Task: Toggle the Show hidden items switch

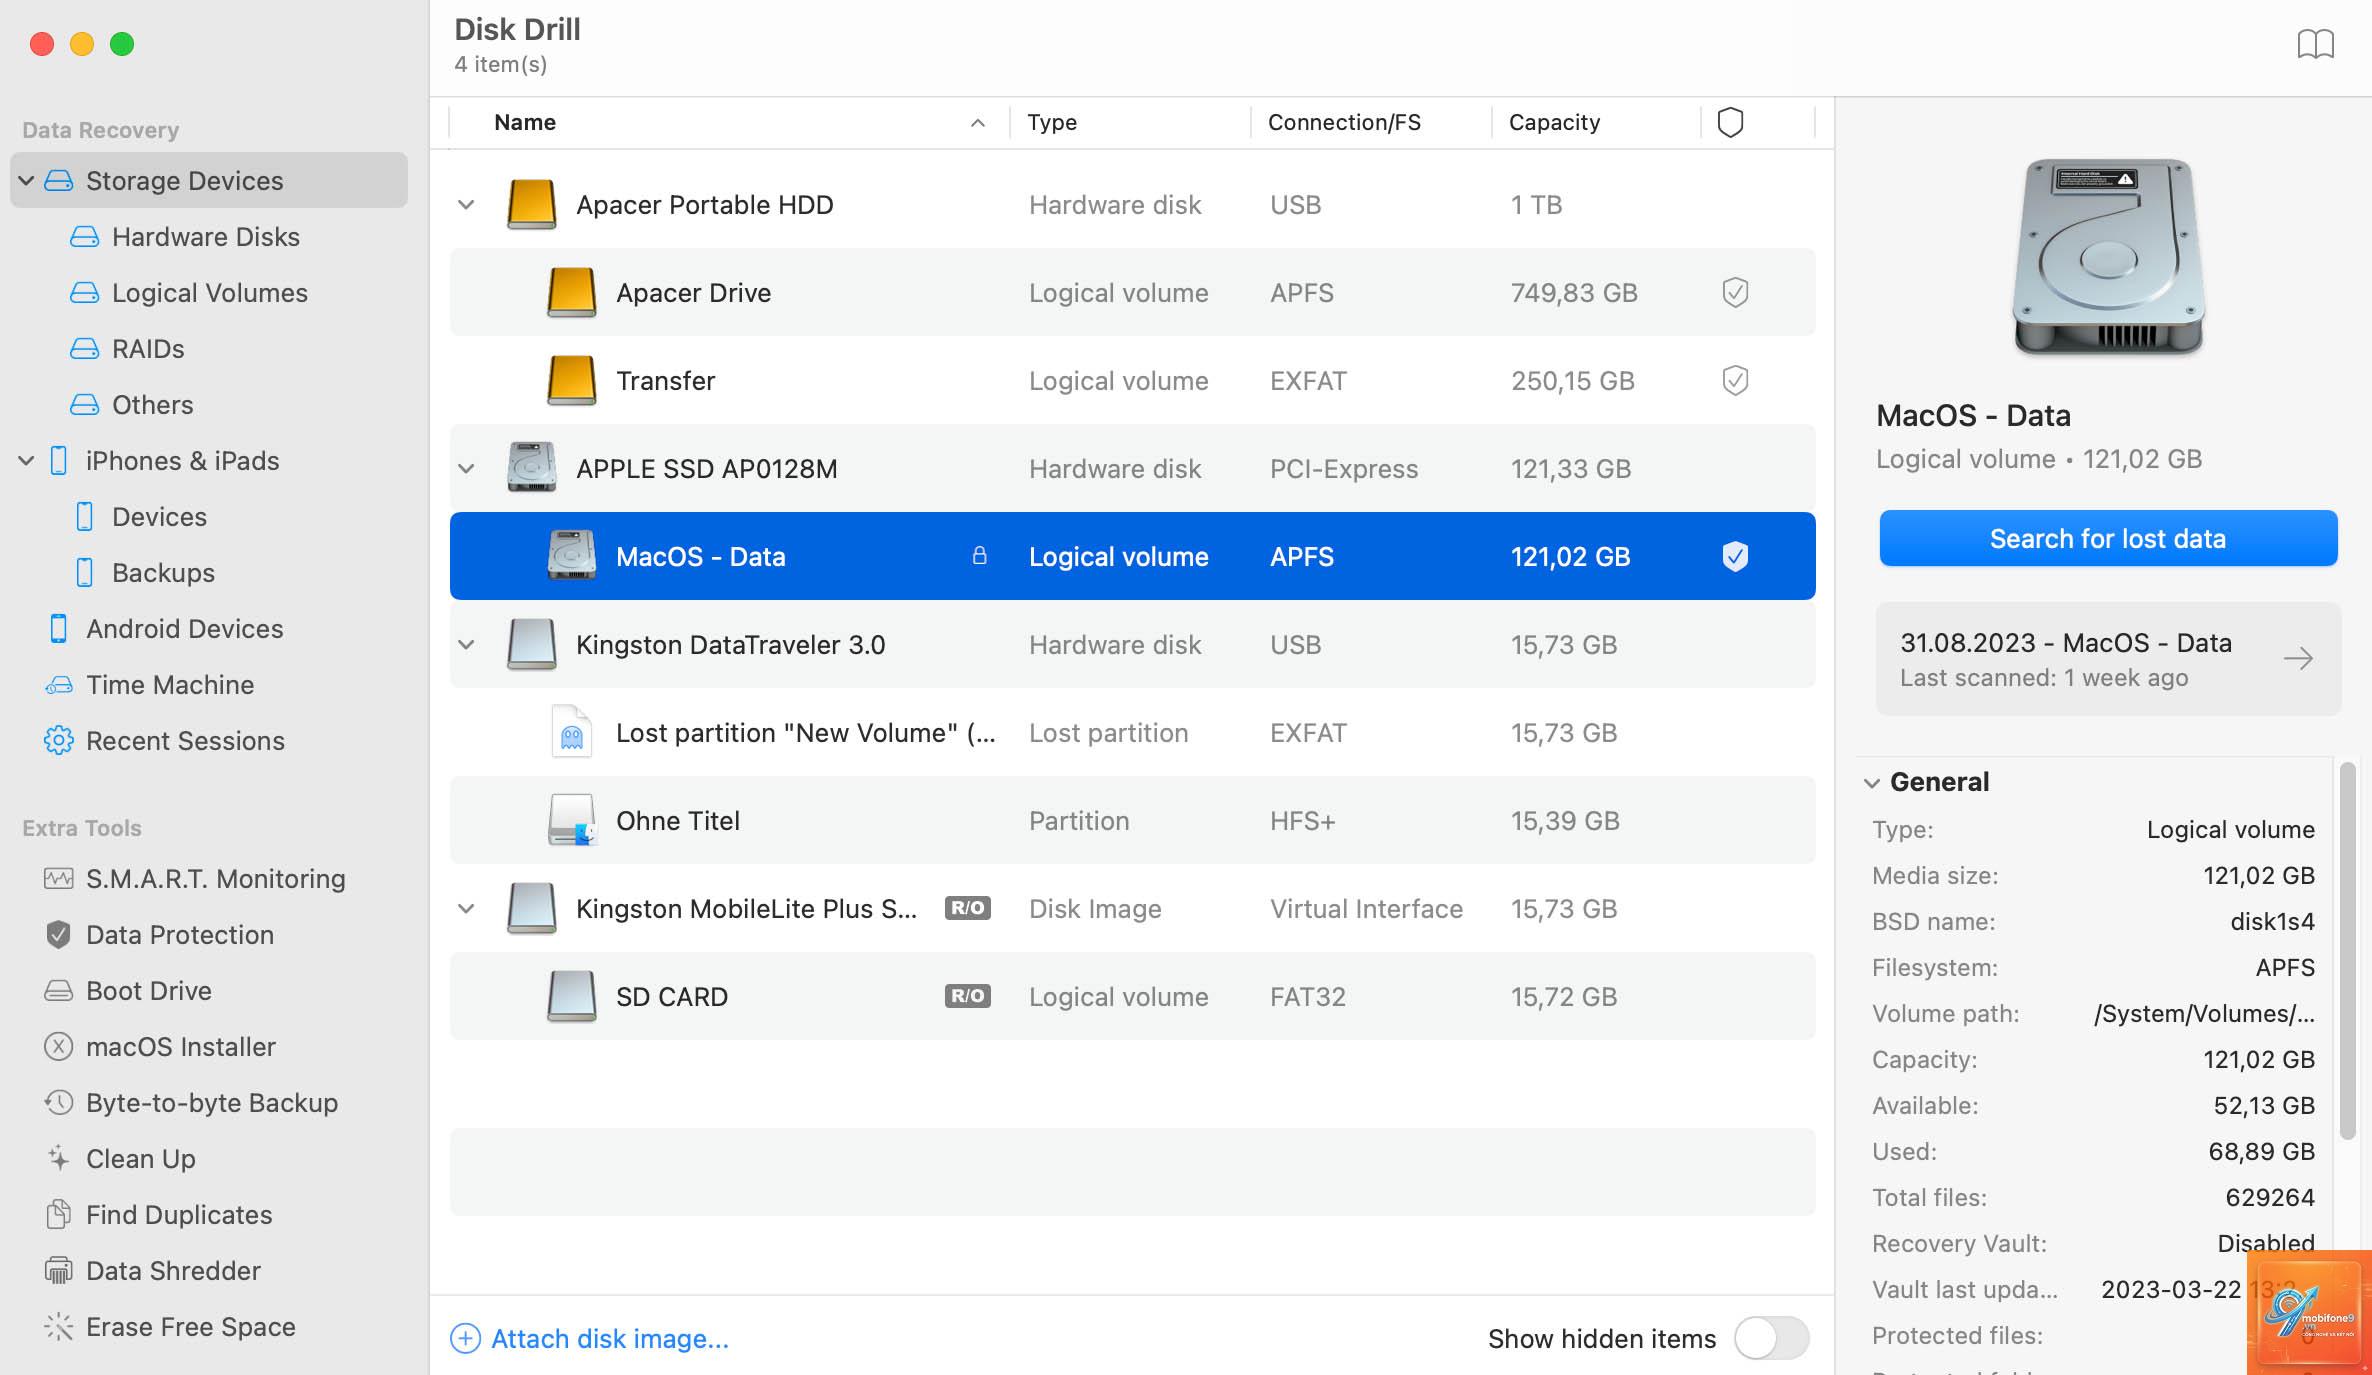Action: [1771, 1338]
